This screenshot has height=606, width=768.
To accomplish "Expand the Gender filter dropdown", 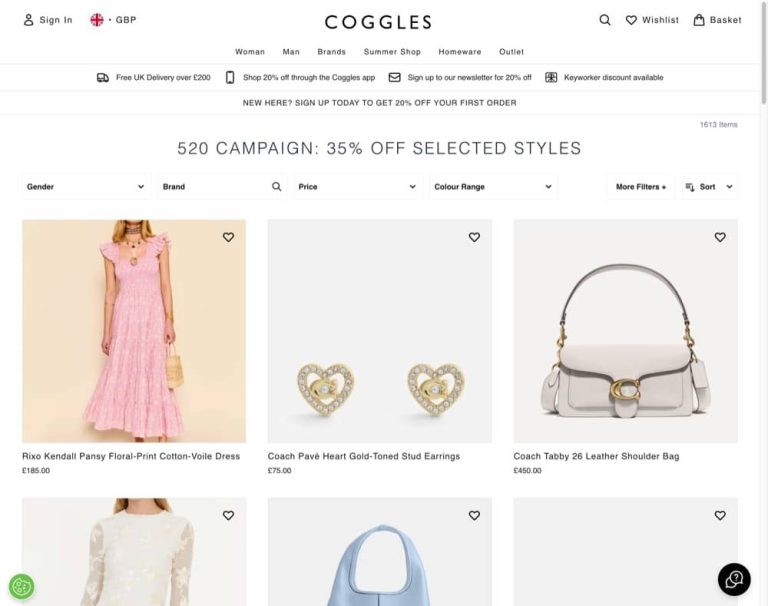I will coord(86,187).
